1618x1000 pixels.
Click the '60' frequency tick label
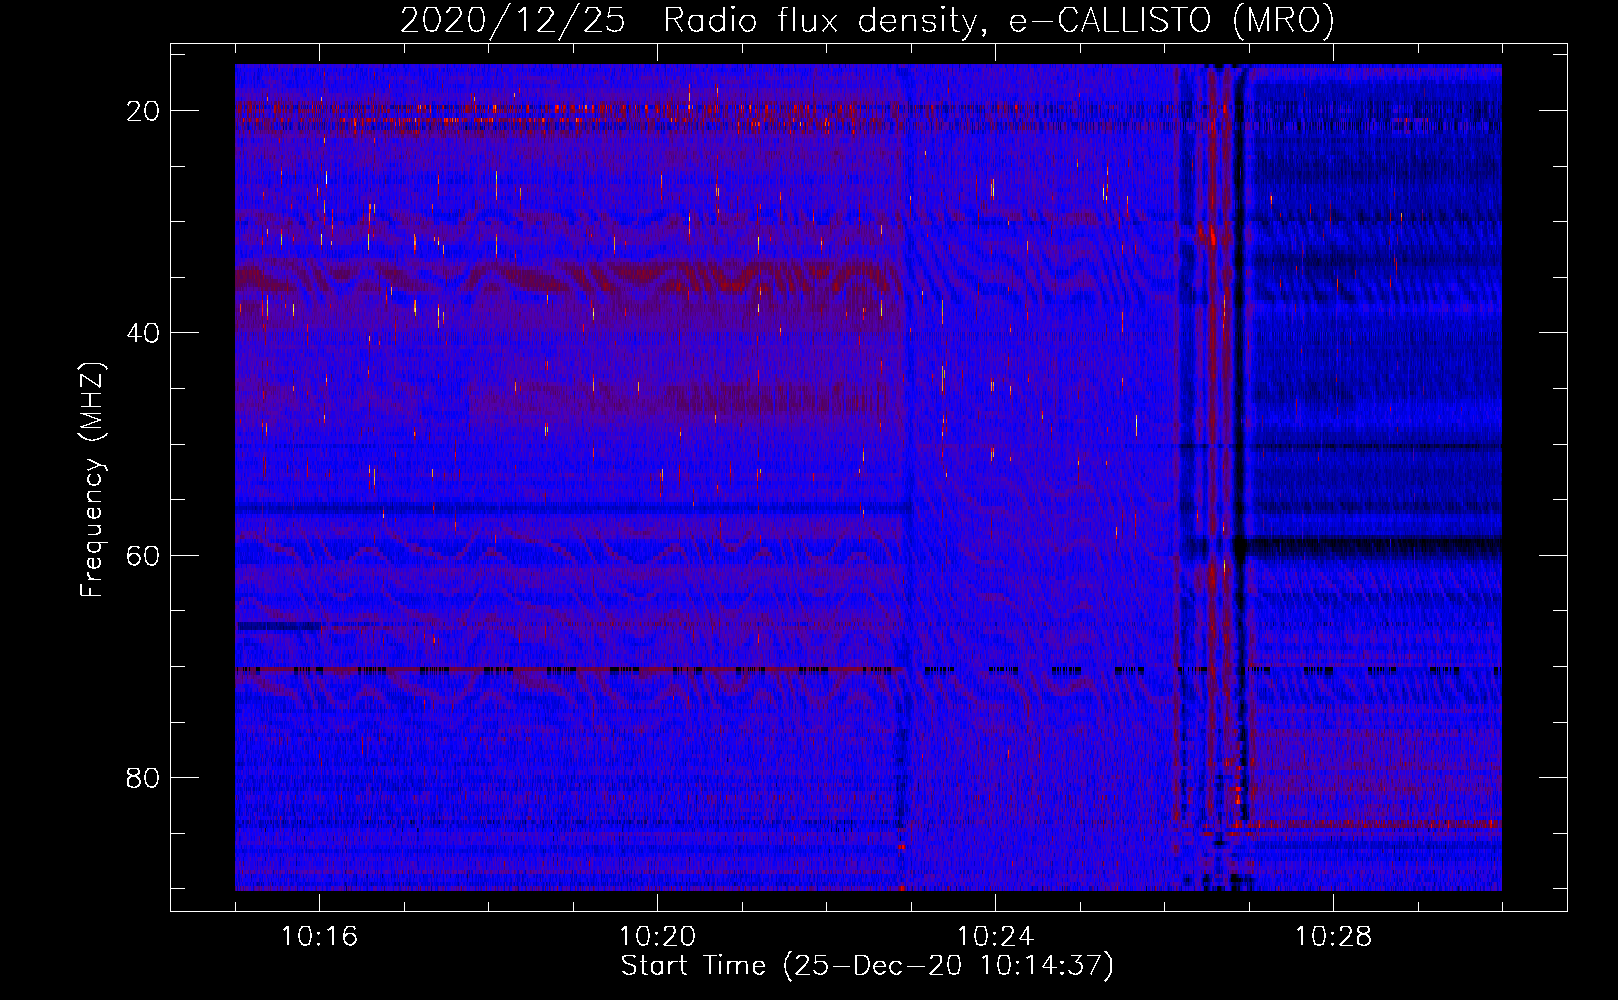144,555
